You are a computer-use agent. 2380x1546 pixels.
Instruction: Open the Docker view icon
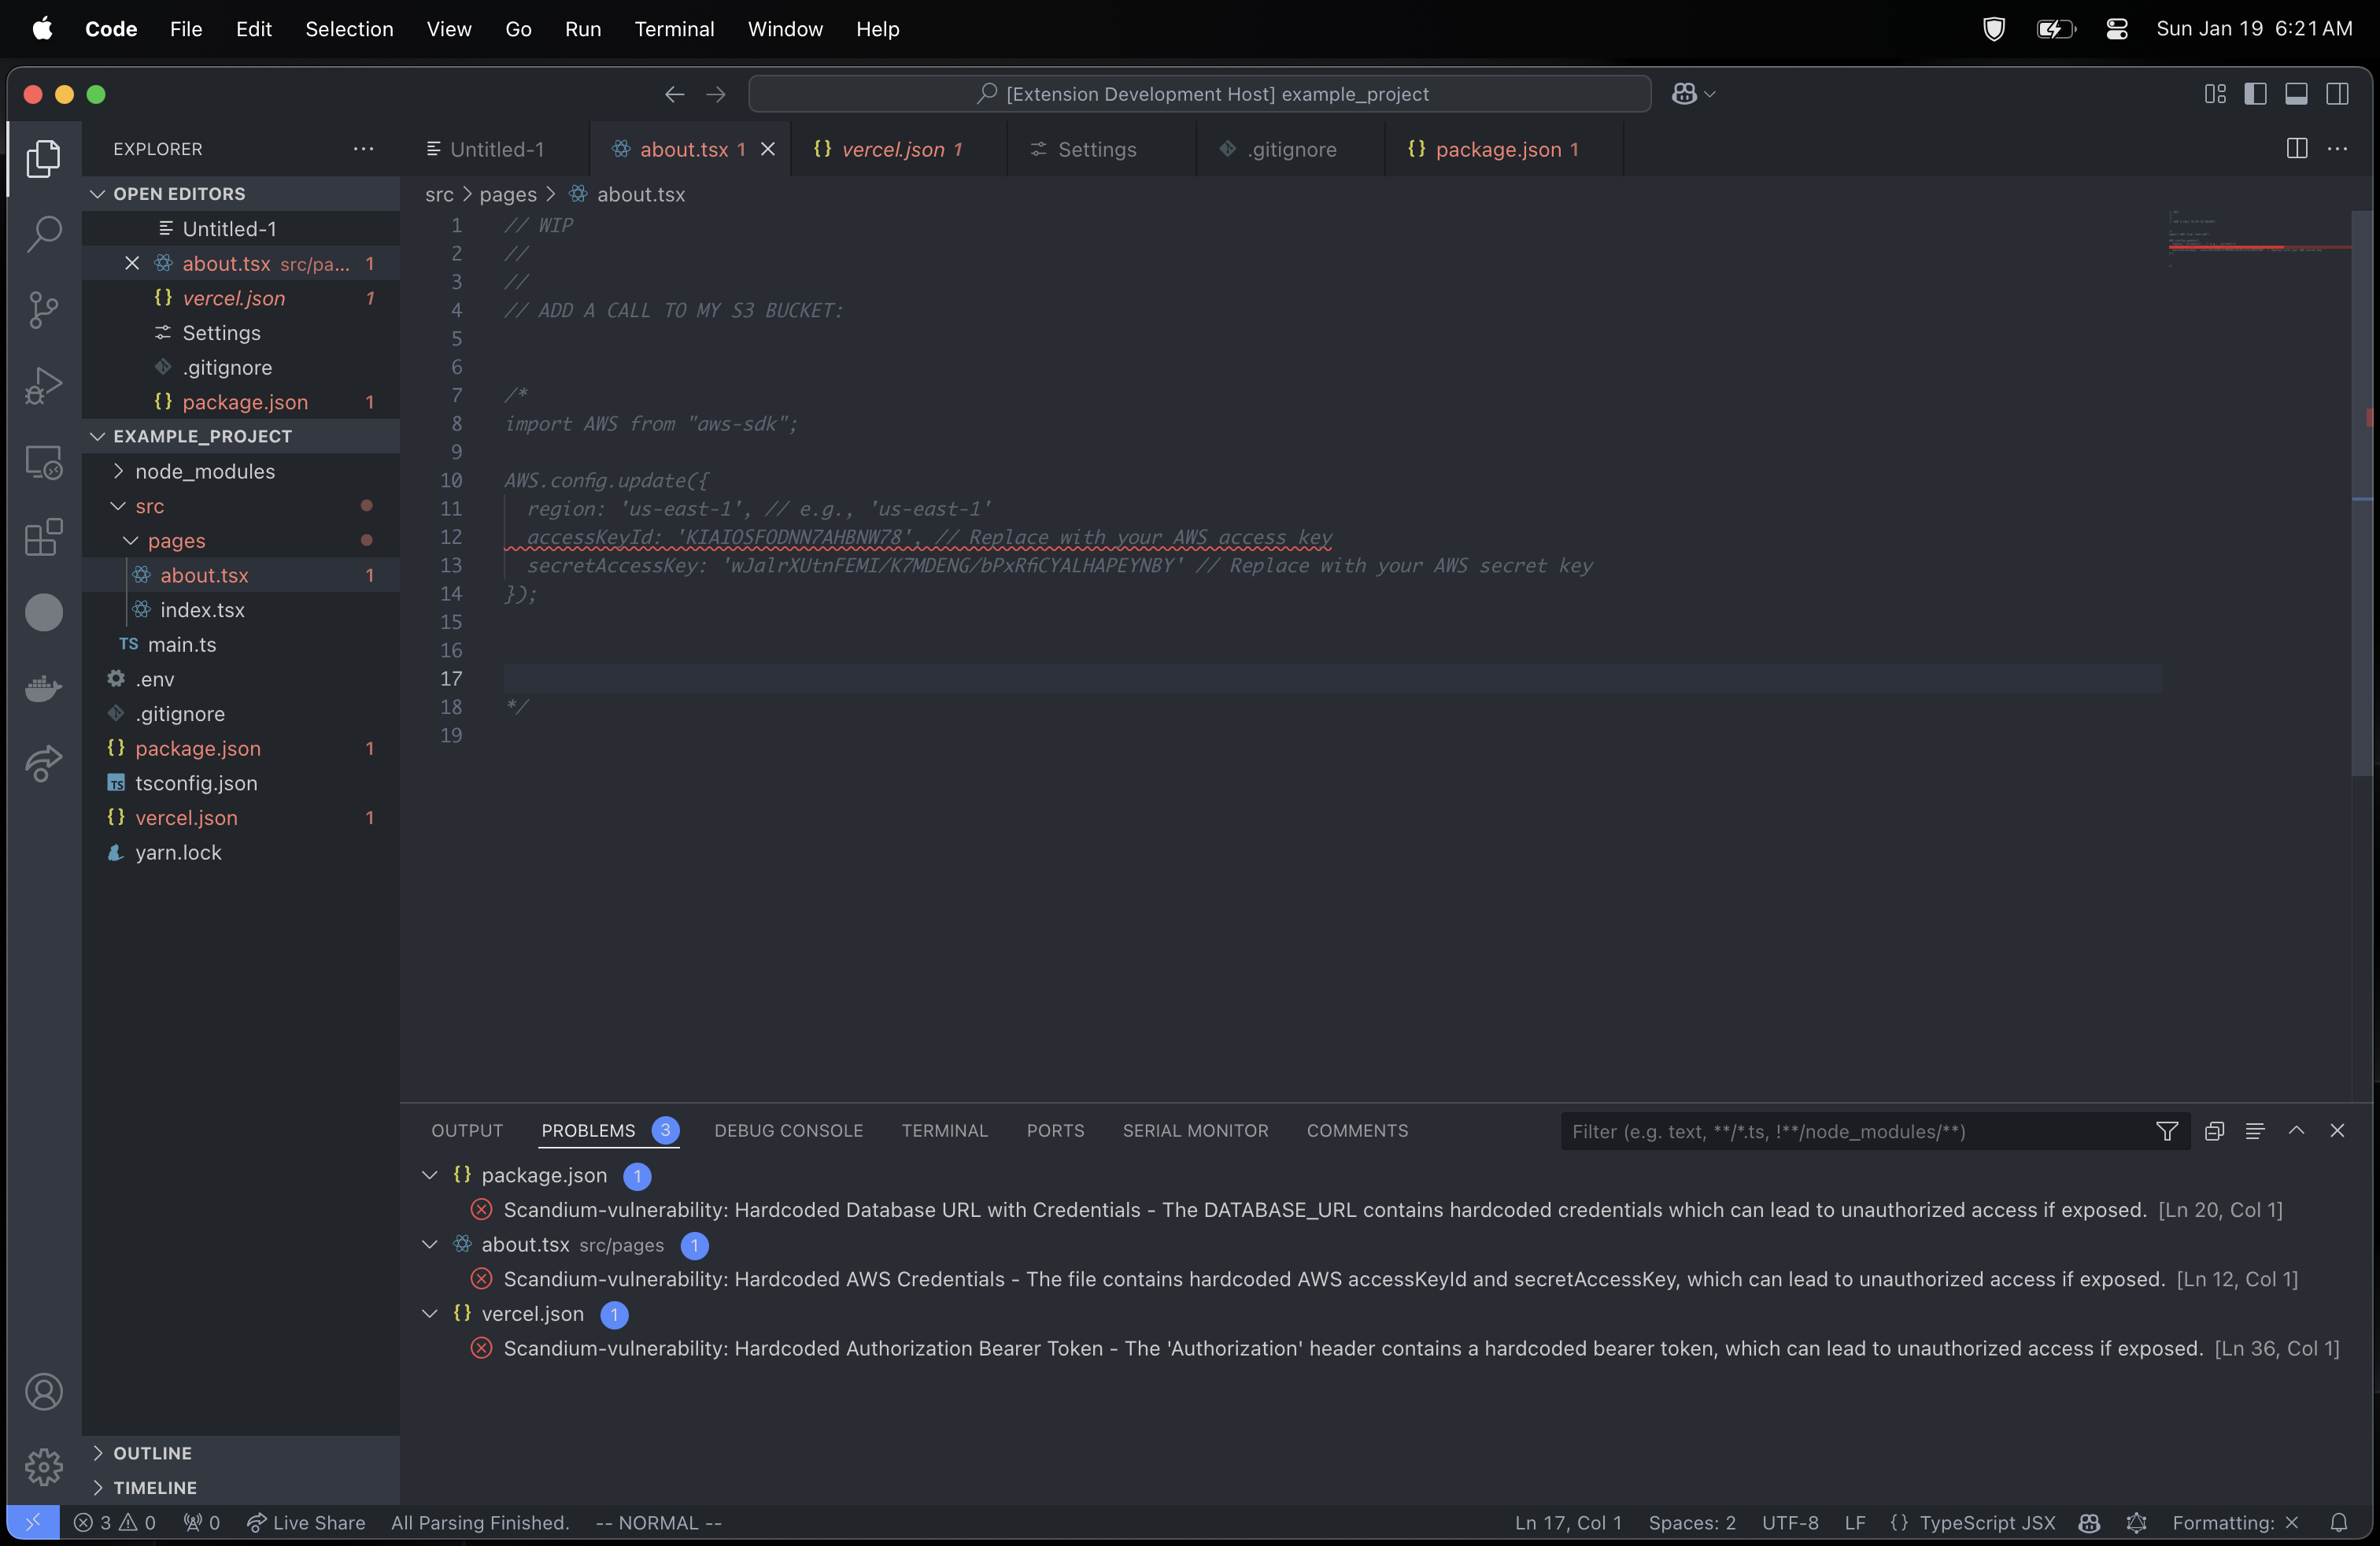point(44,688)
